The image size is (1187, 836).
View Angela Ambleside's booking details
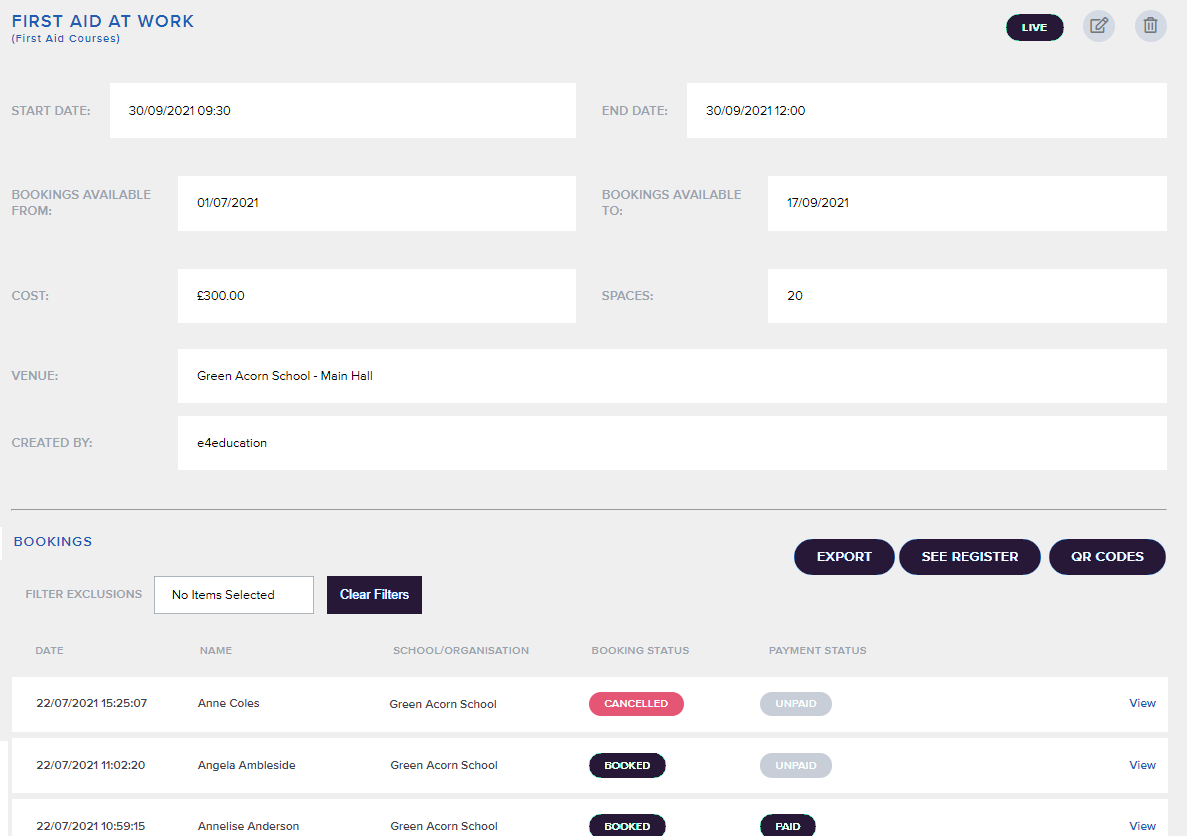coord(1142,765)
